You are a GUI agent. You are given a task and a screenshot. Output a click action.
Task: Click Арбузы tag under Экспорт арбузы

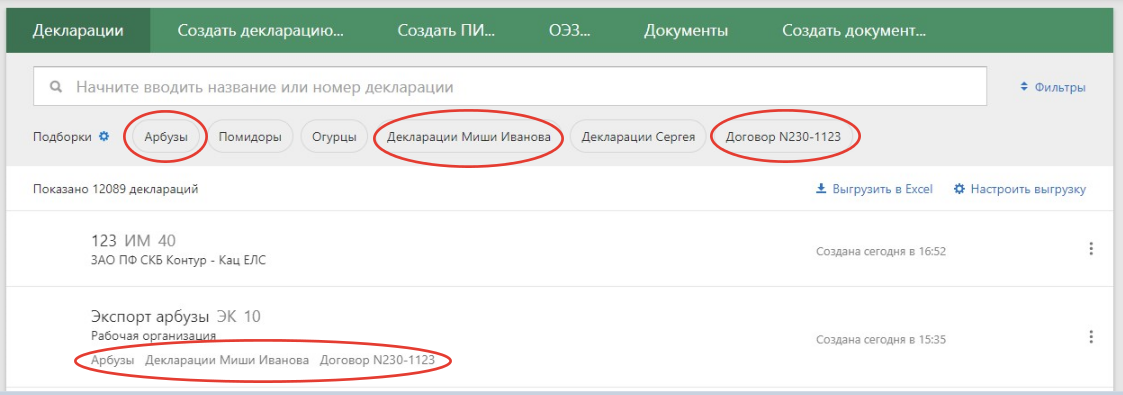[112, 361]
